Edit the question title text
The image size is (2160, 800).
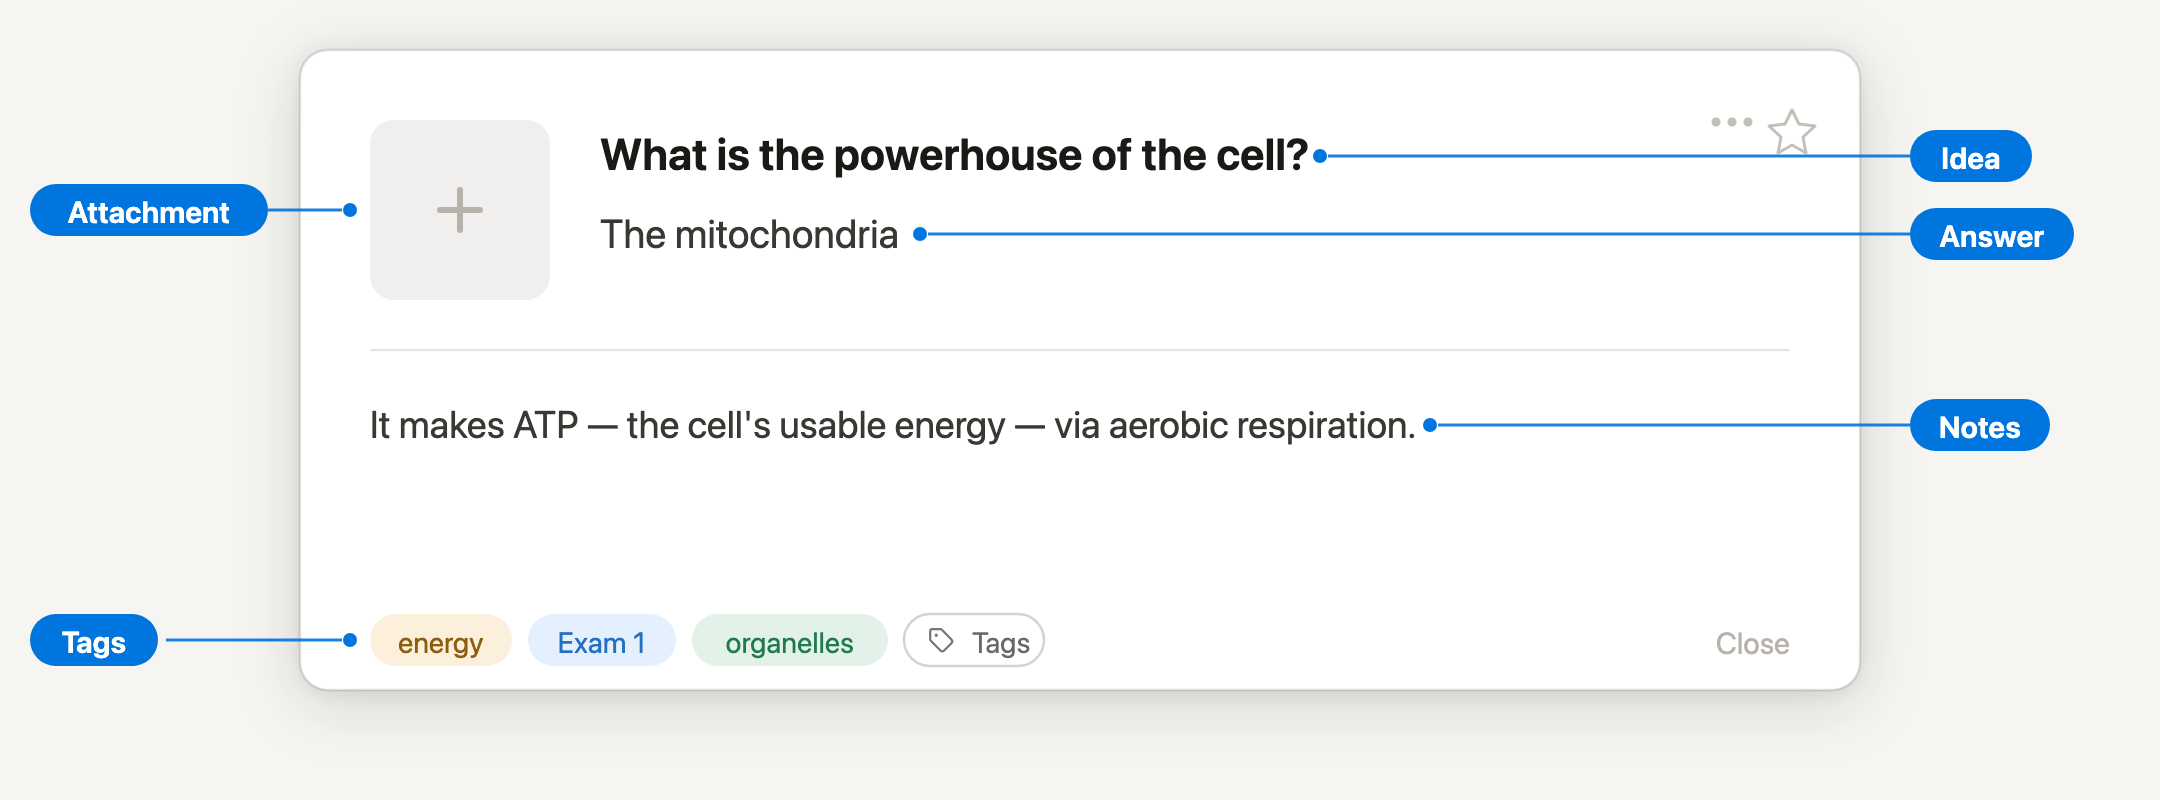click(954, 155)
